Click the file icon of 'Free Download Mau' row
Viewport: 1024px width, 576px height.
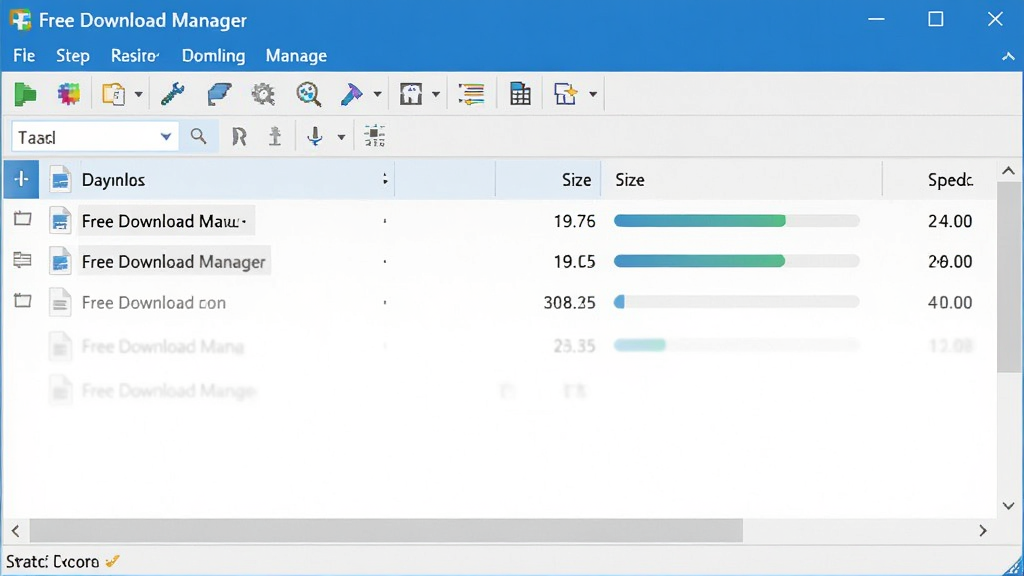(60, 221)
